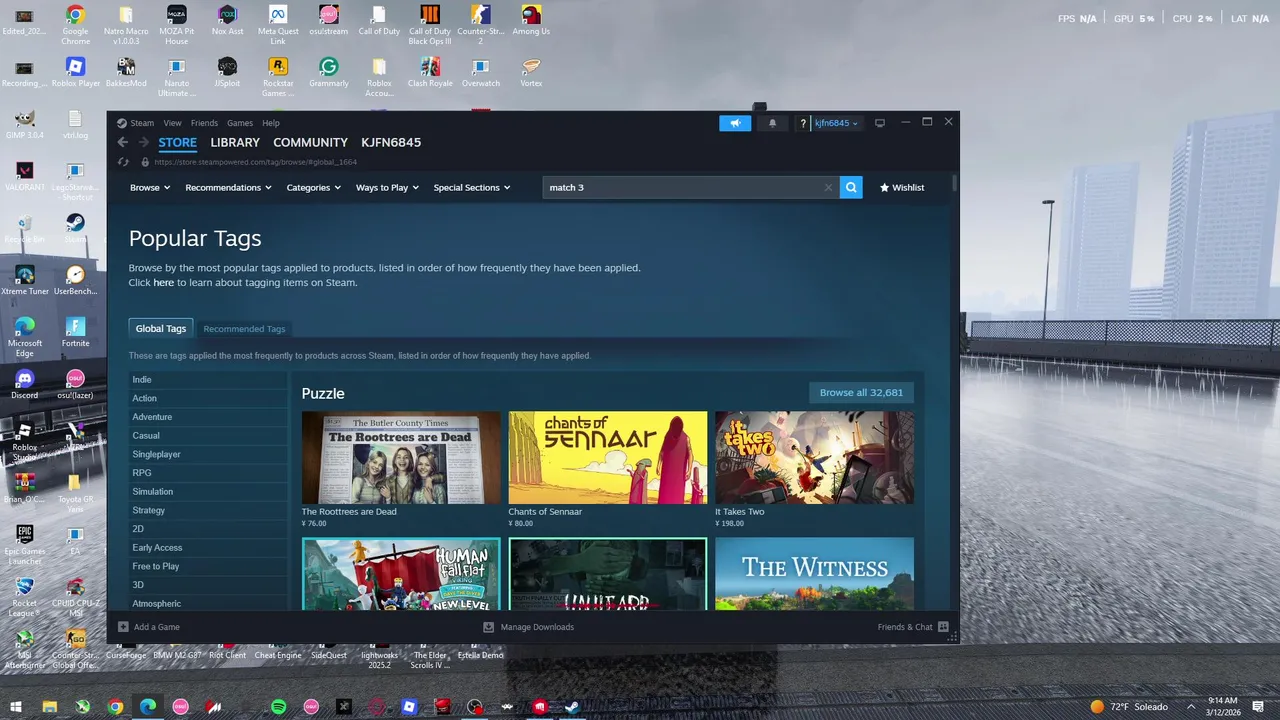Click Steam icon in taskbar
The width and height of the screenshot is (1280, 720).
click(572, 707)
